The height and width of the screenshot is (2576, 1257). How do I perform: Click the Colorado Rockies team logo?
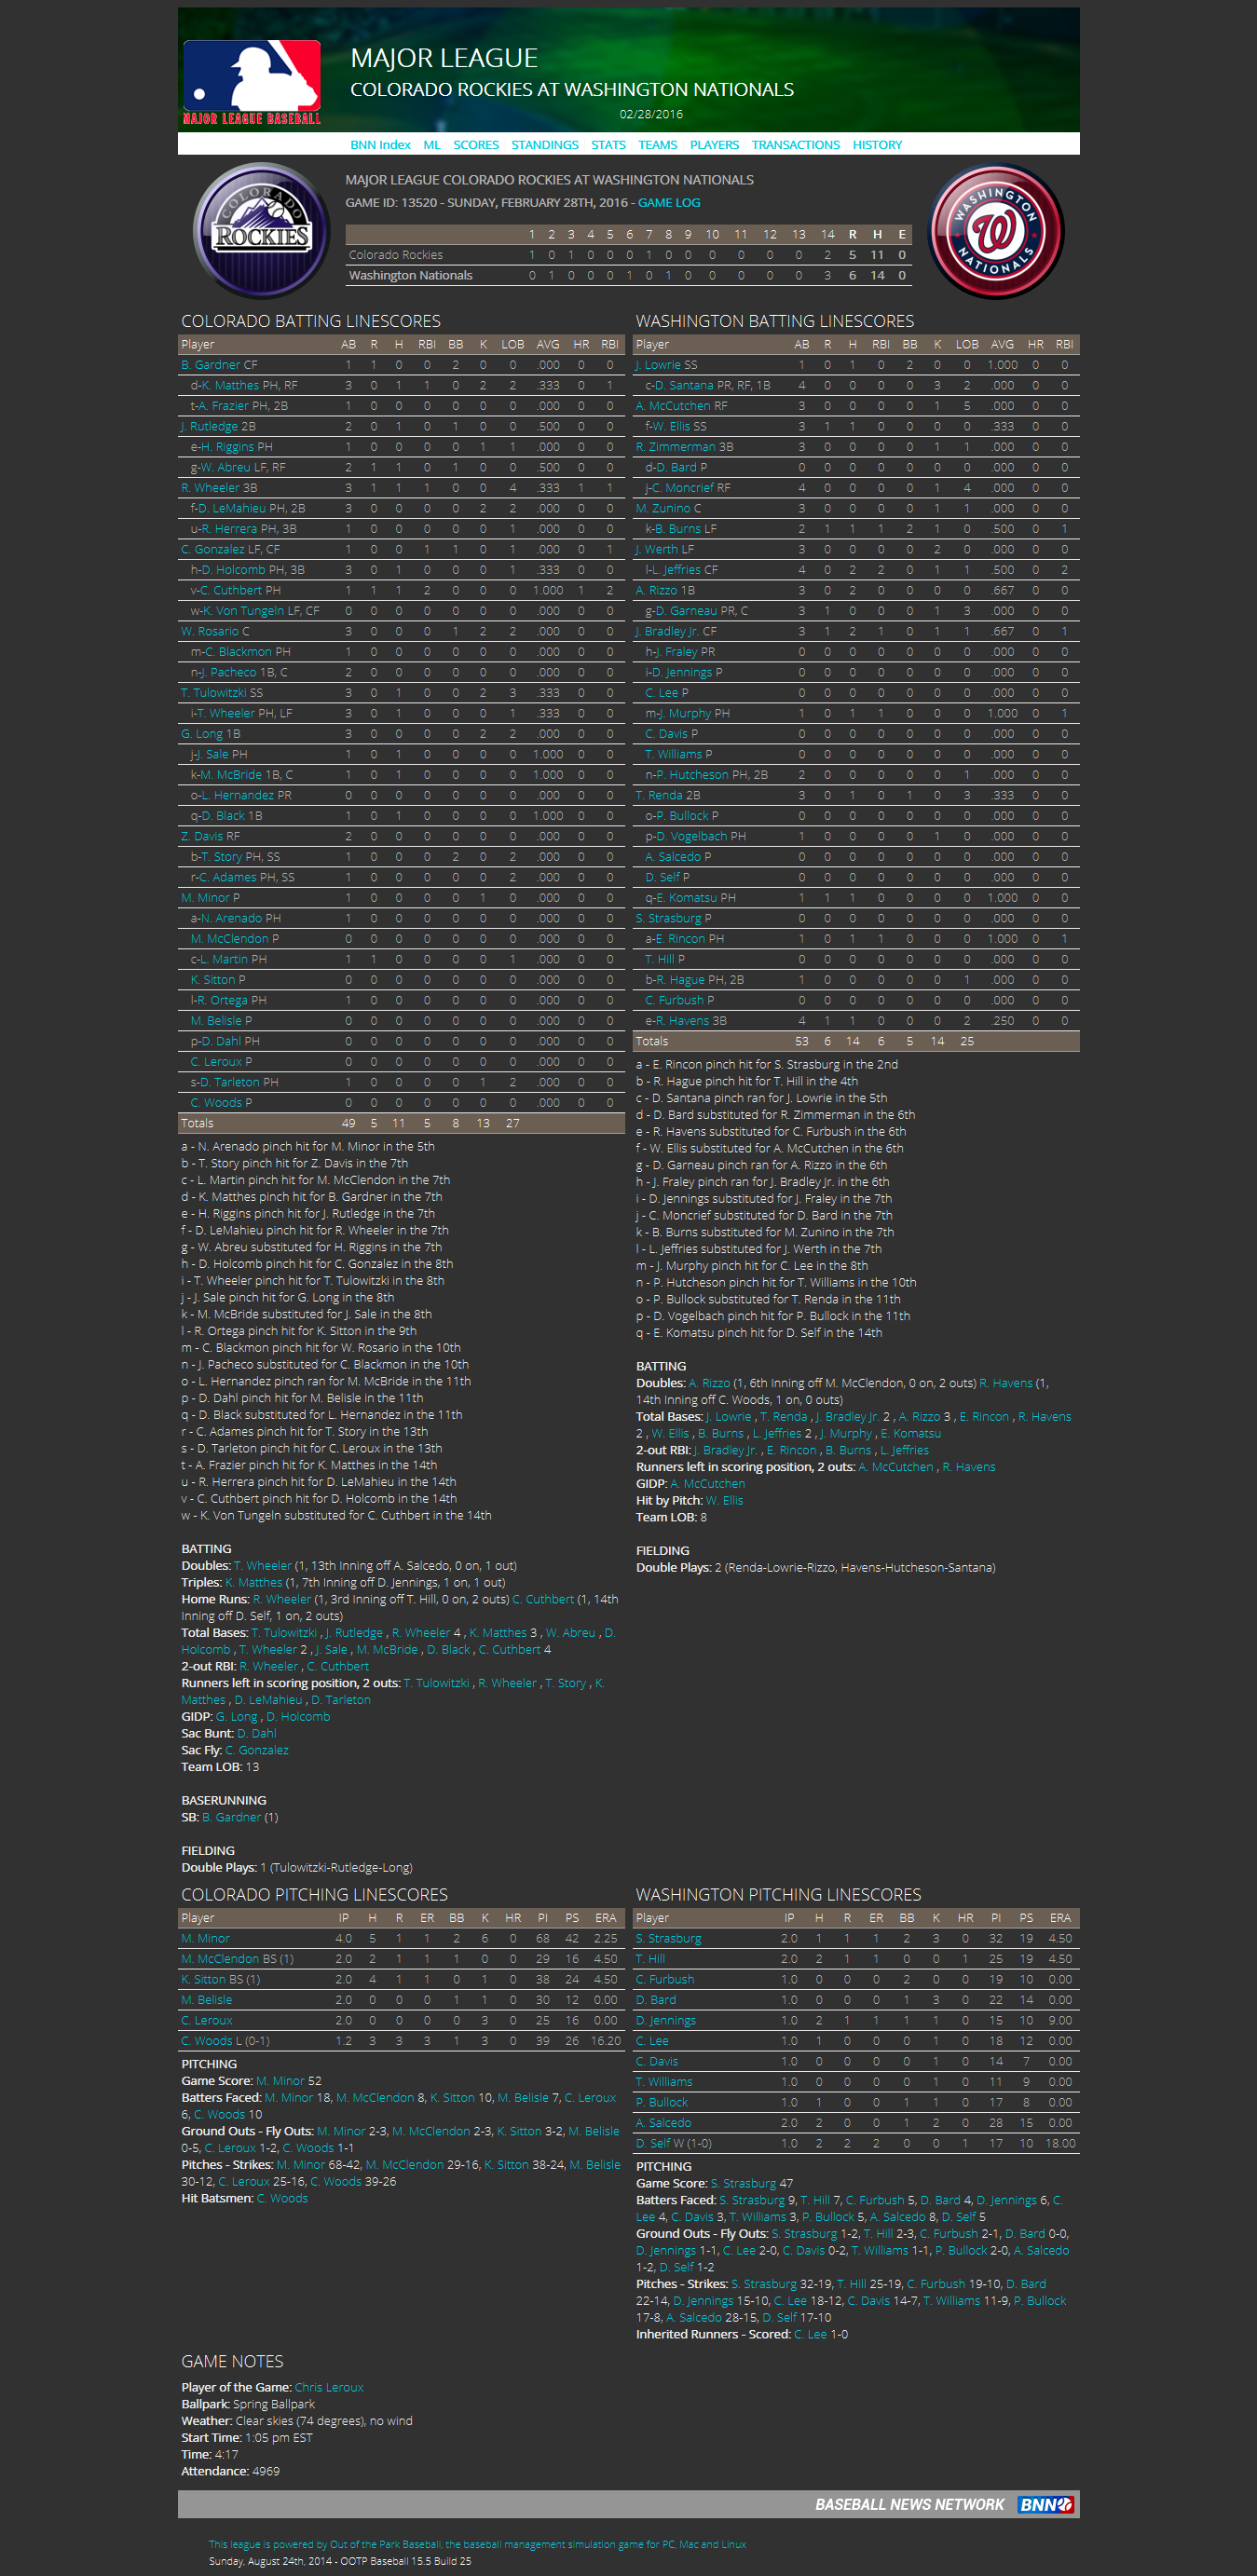point(261,231)
